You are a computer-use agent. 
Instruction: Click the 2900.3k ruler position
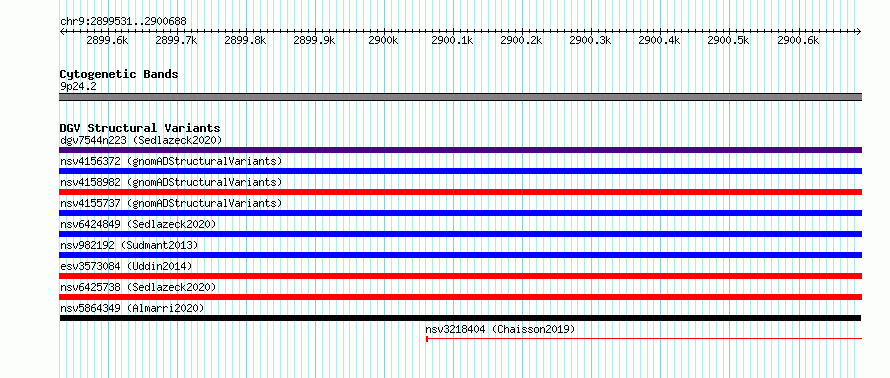pos(590,40)
